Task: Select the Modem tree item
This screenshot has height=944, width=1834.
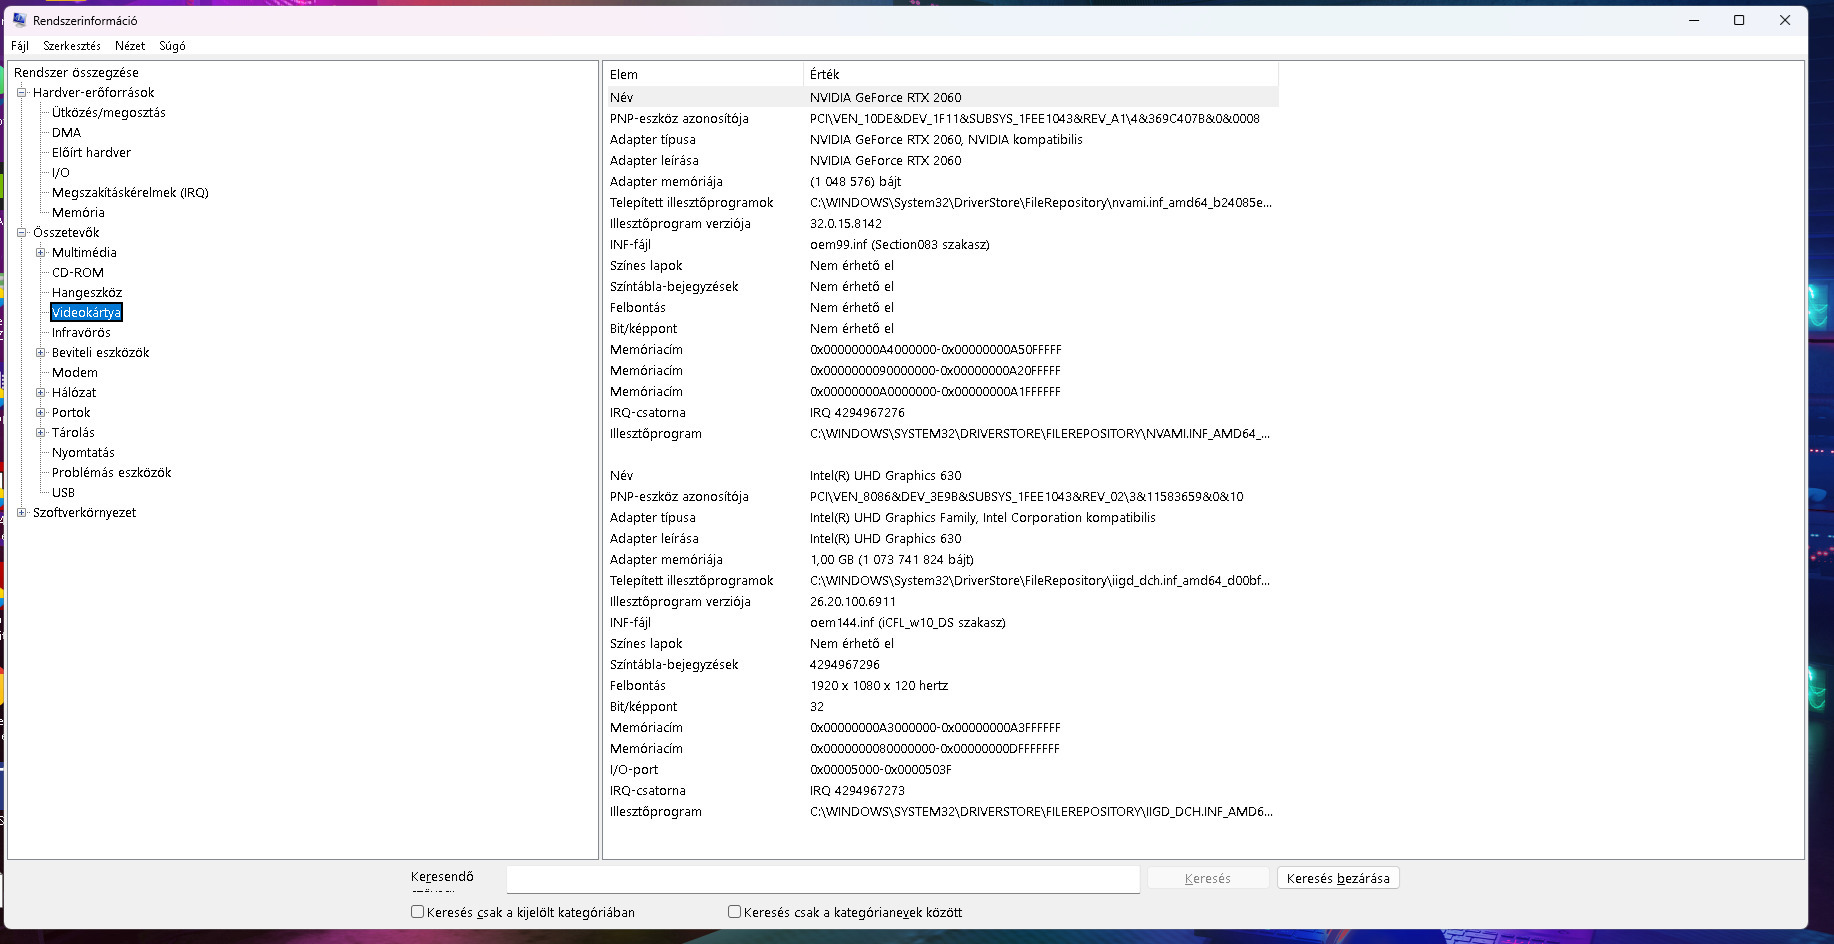Action: pyautogui.click(x=75, y=372)
